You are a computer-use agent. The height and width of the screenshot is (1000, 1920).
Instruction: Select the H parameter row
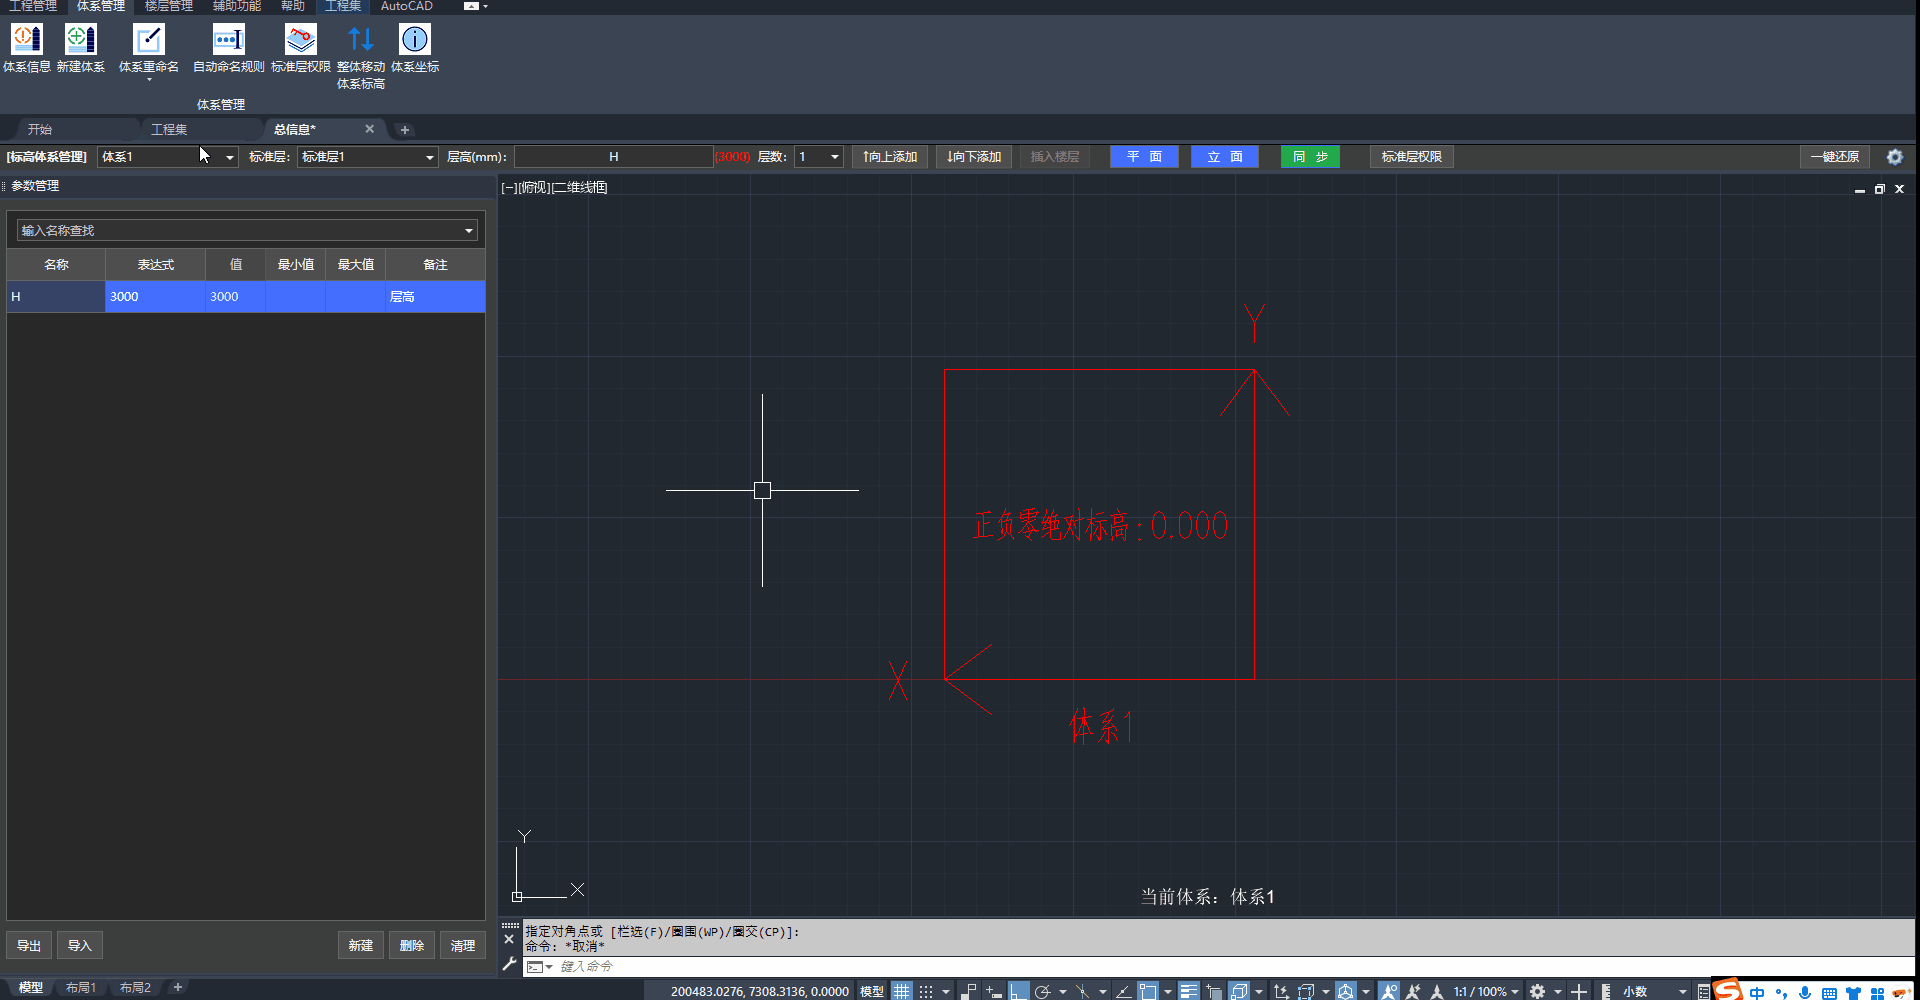[55, 297]
